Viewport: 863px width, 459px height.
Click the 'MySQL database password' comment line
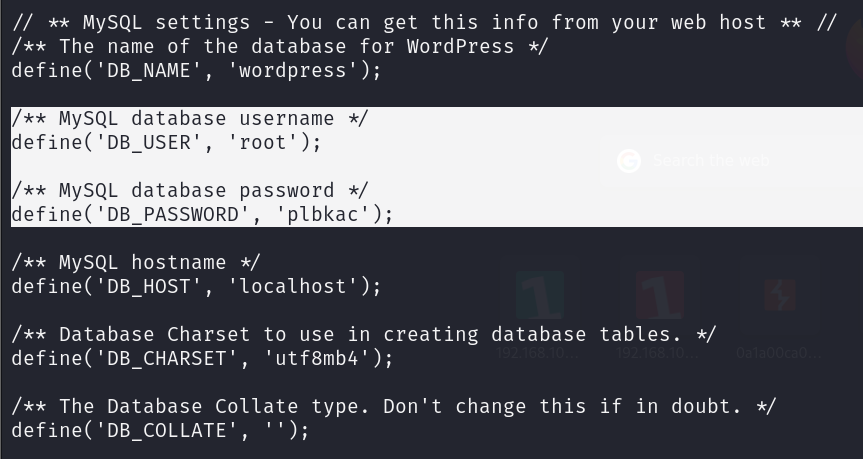(190, 190)
